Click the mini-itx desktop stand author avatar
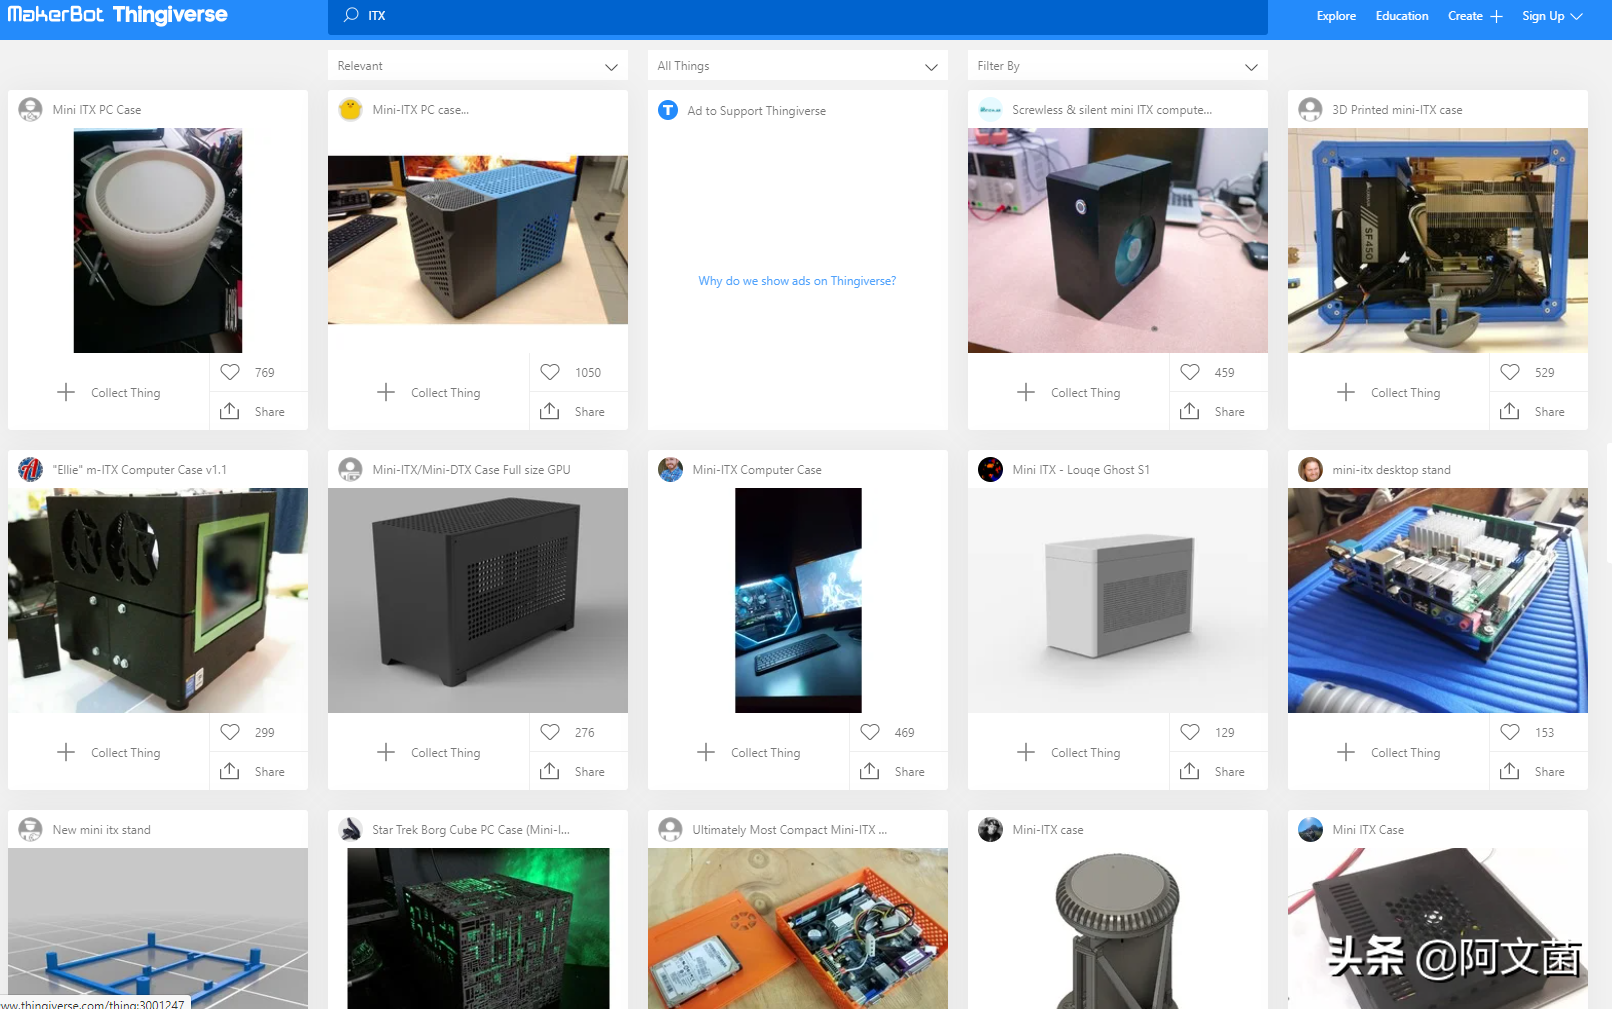 coord(1310,469)
